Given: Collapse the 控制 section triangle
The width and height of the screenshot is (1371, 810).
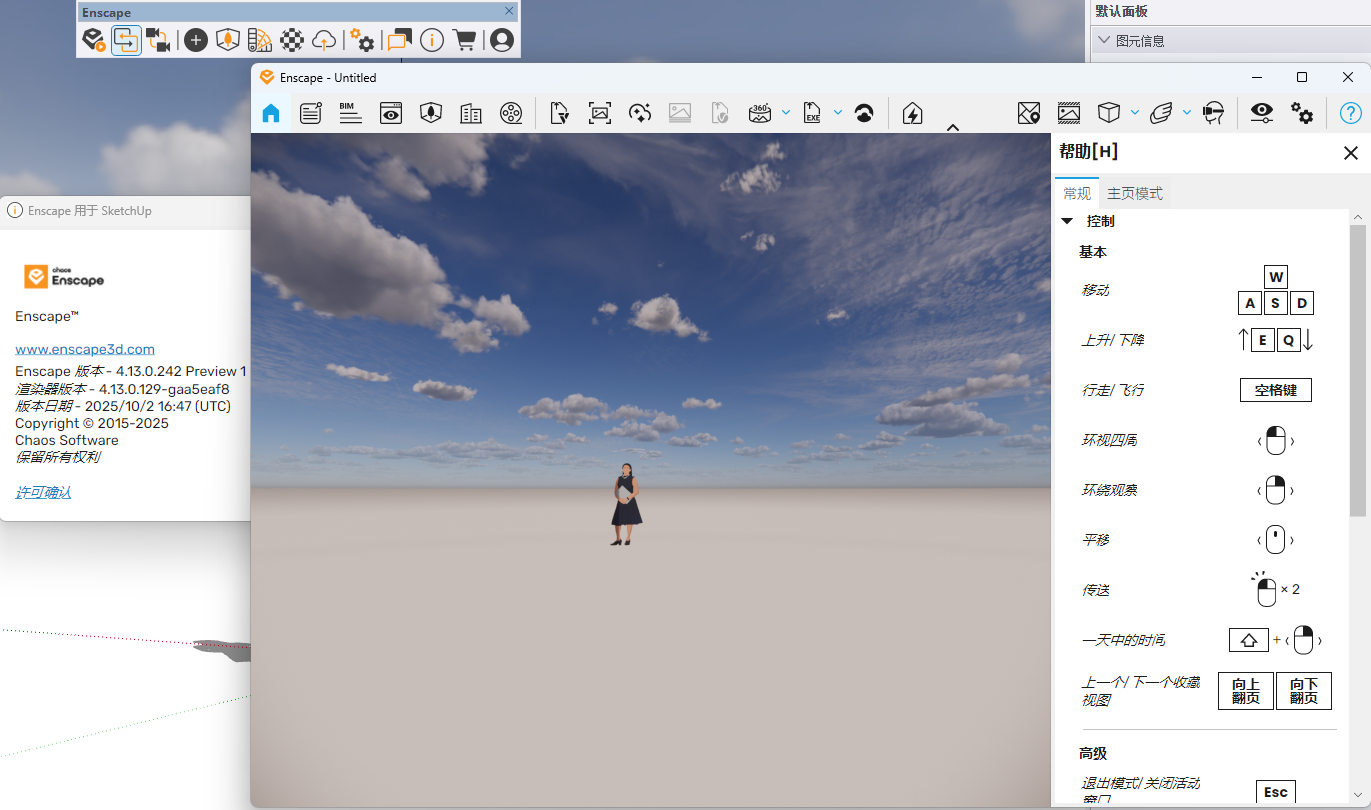Looking at the screenshot, I should click(1067, 221).
